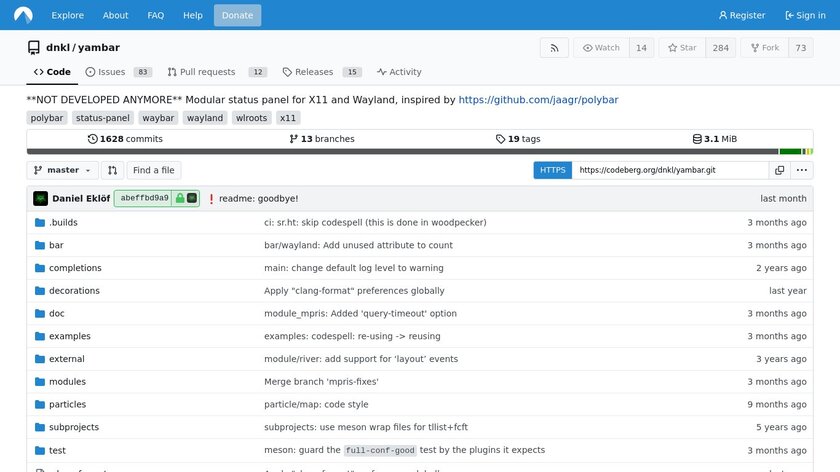
Task: Click the Codeberg logo icon
Action: 23,15
